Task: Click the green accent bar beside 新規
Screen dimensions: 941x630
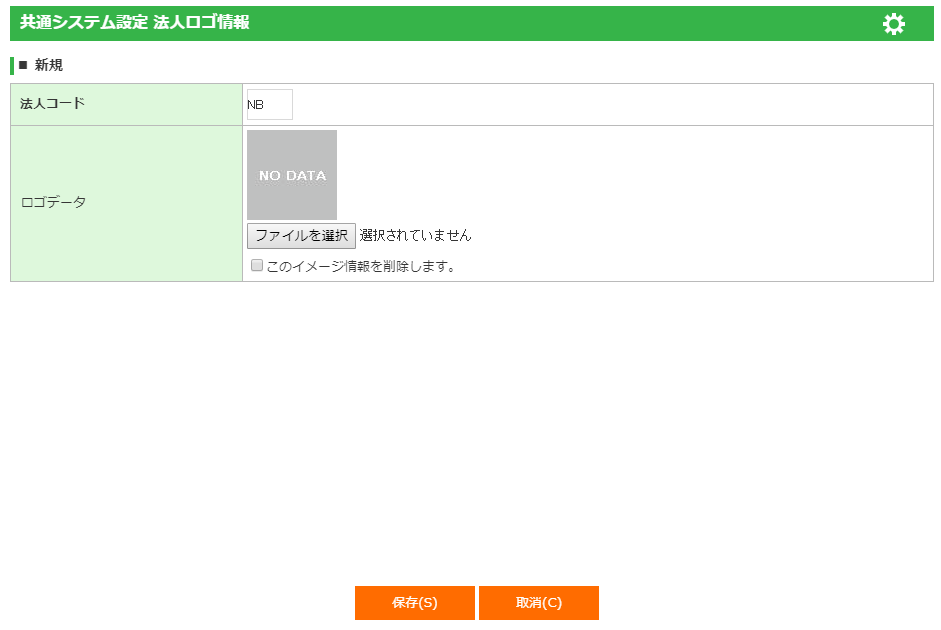Action: (12, 66)
